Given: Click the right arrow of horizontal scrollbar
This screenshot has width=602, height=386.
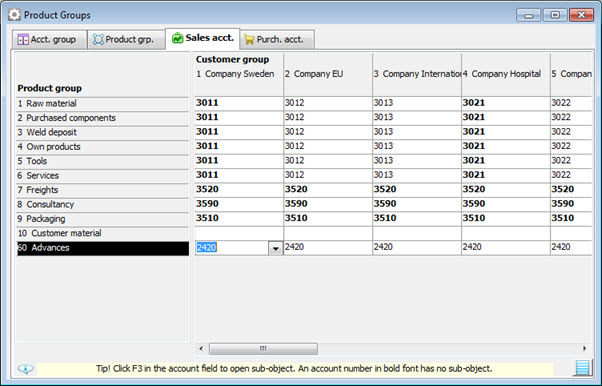Looking at the screenshot, I should coord(584,349).
